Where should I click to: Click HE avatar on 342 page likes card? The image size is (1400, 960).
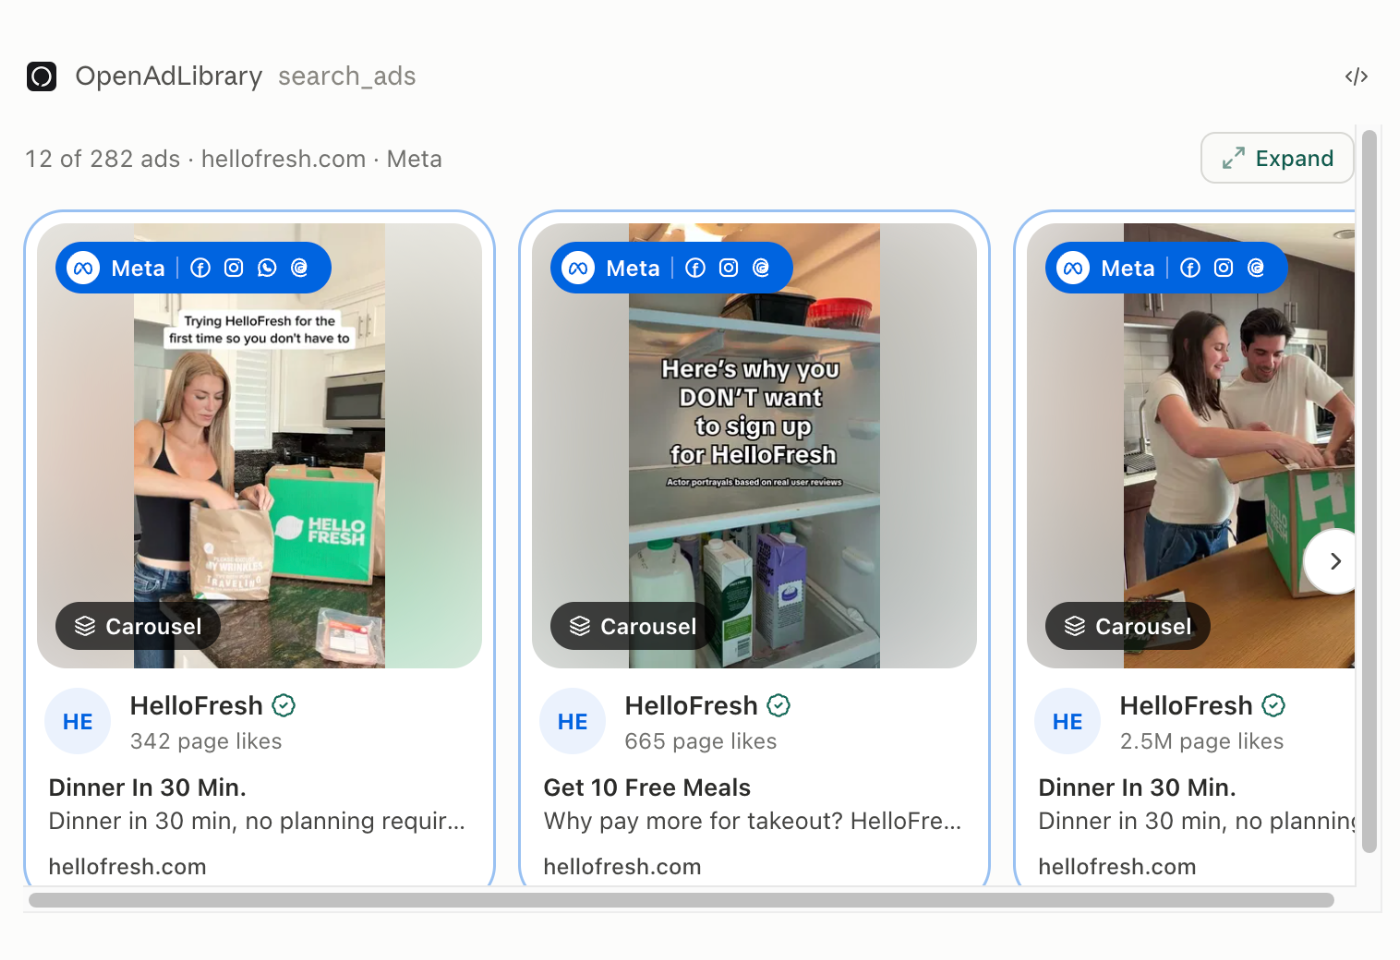click(x=78, y=721)
